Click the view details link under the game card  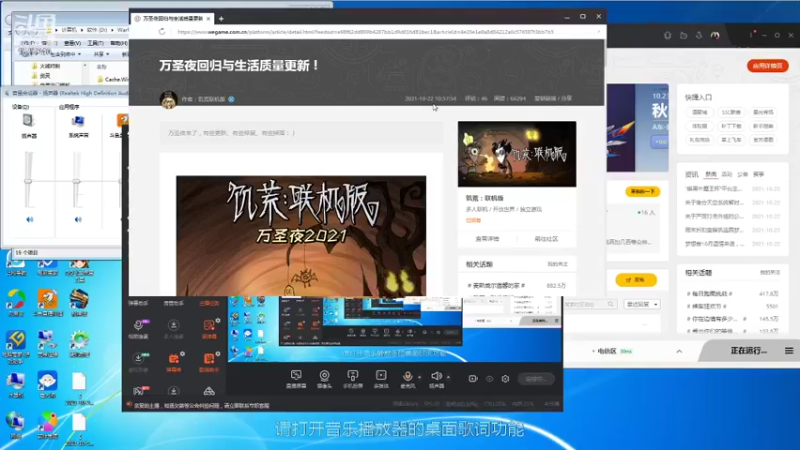487,239
